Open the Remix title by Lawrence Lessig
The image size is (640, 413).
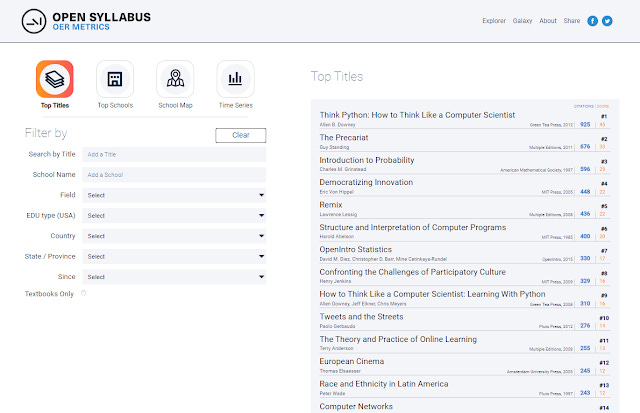(x=331, y=205)
